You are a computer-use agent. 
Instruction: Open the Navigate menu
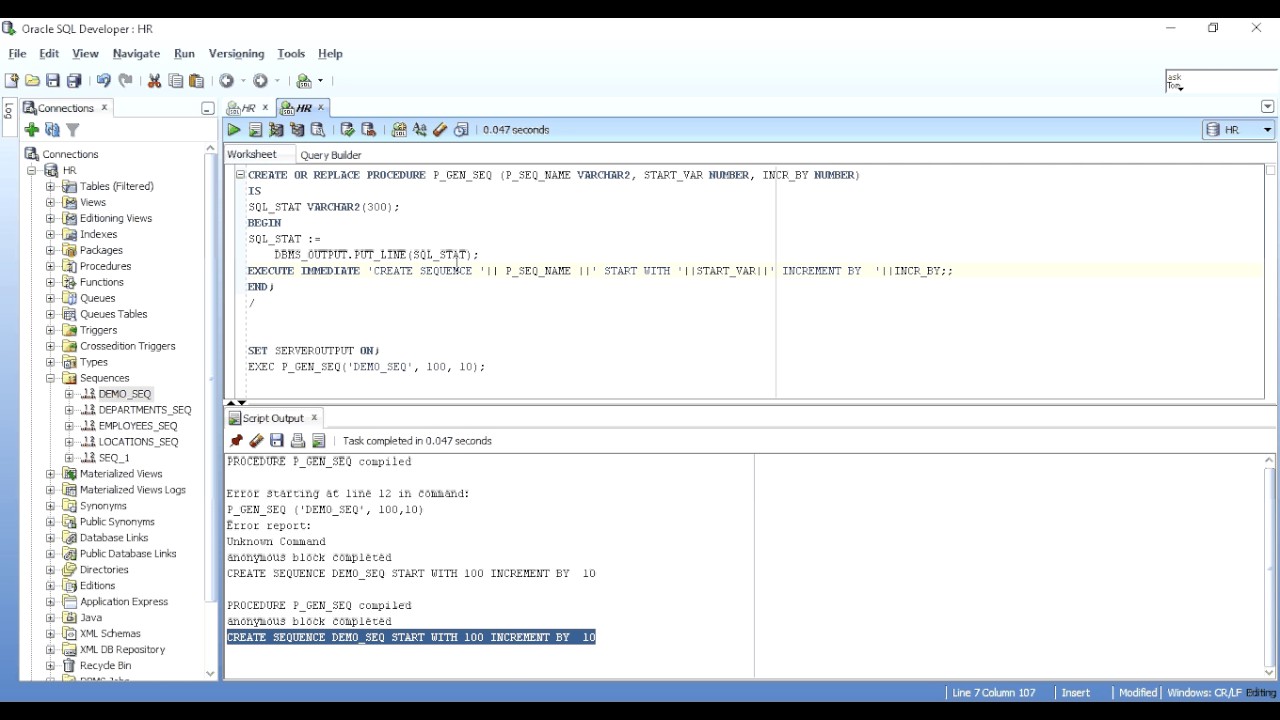click(136, 54)
